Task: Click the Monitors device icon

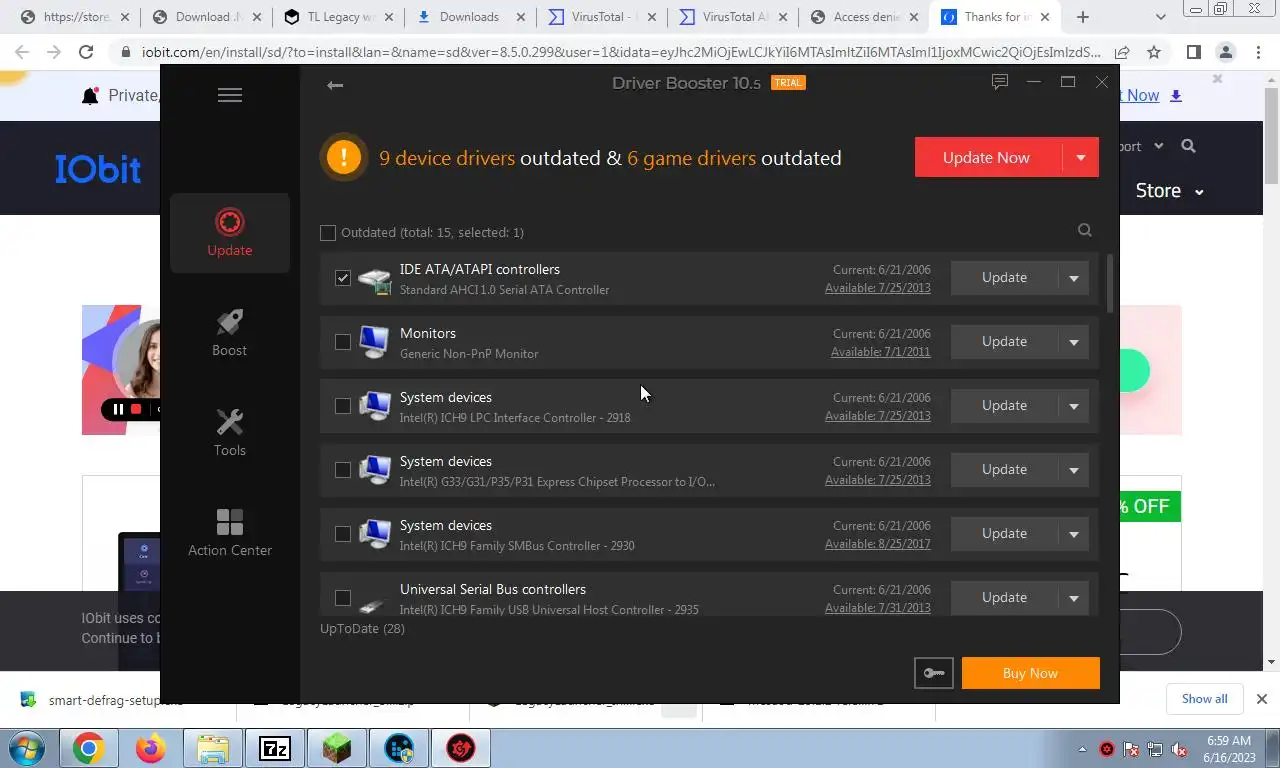Action: (x=374, y=342)
